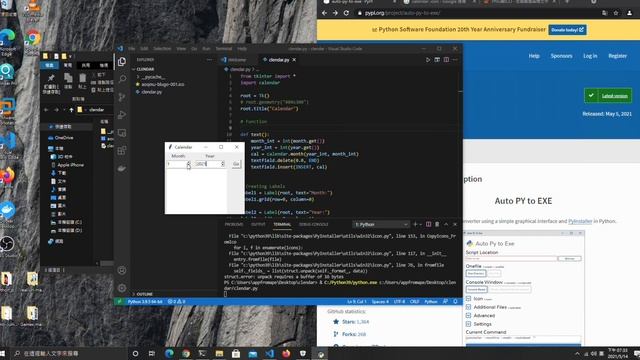The width and height of the screenshot is (640, 360).
Task: Open the Windows Start menu
Action: [x=2, y=353]
